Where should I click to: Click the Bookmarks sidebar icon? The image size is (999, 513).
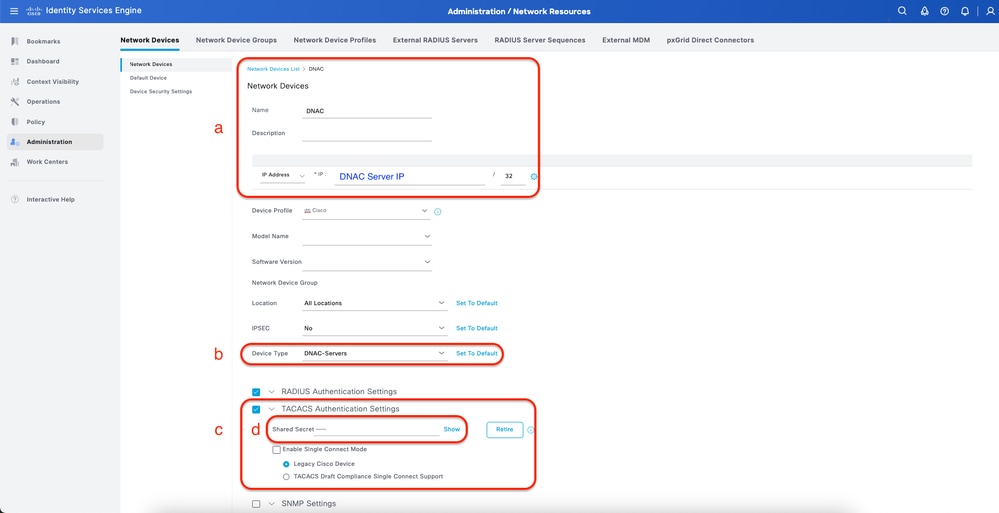pos(15,41)
